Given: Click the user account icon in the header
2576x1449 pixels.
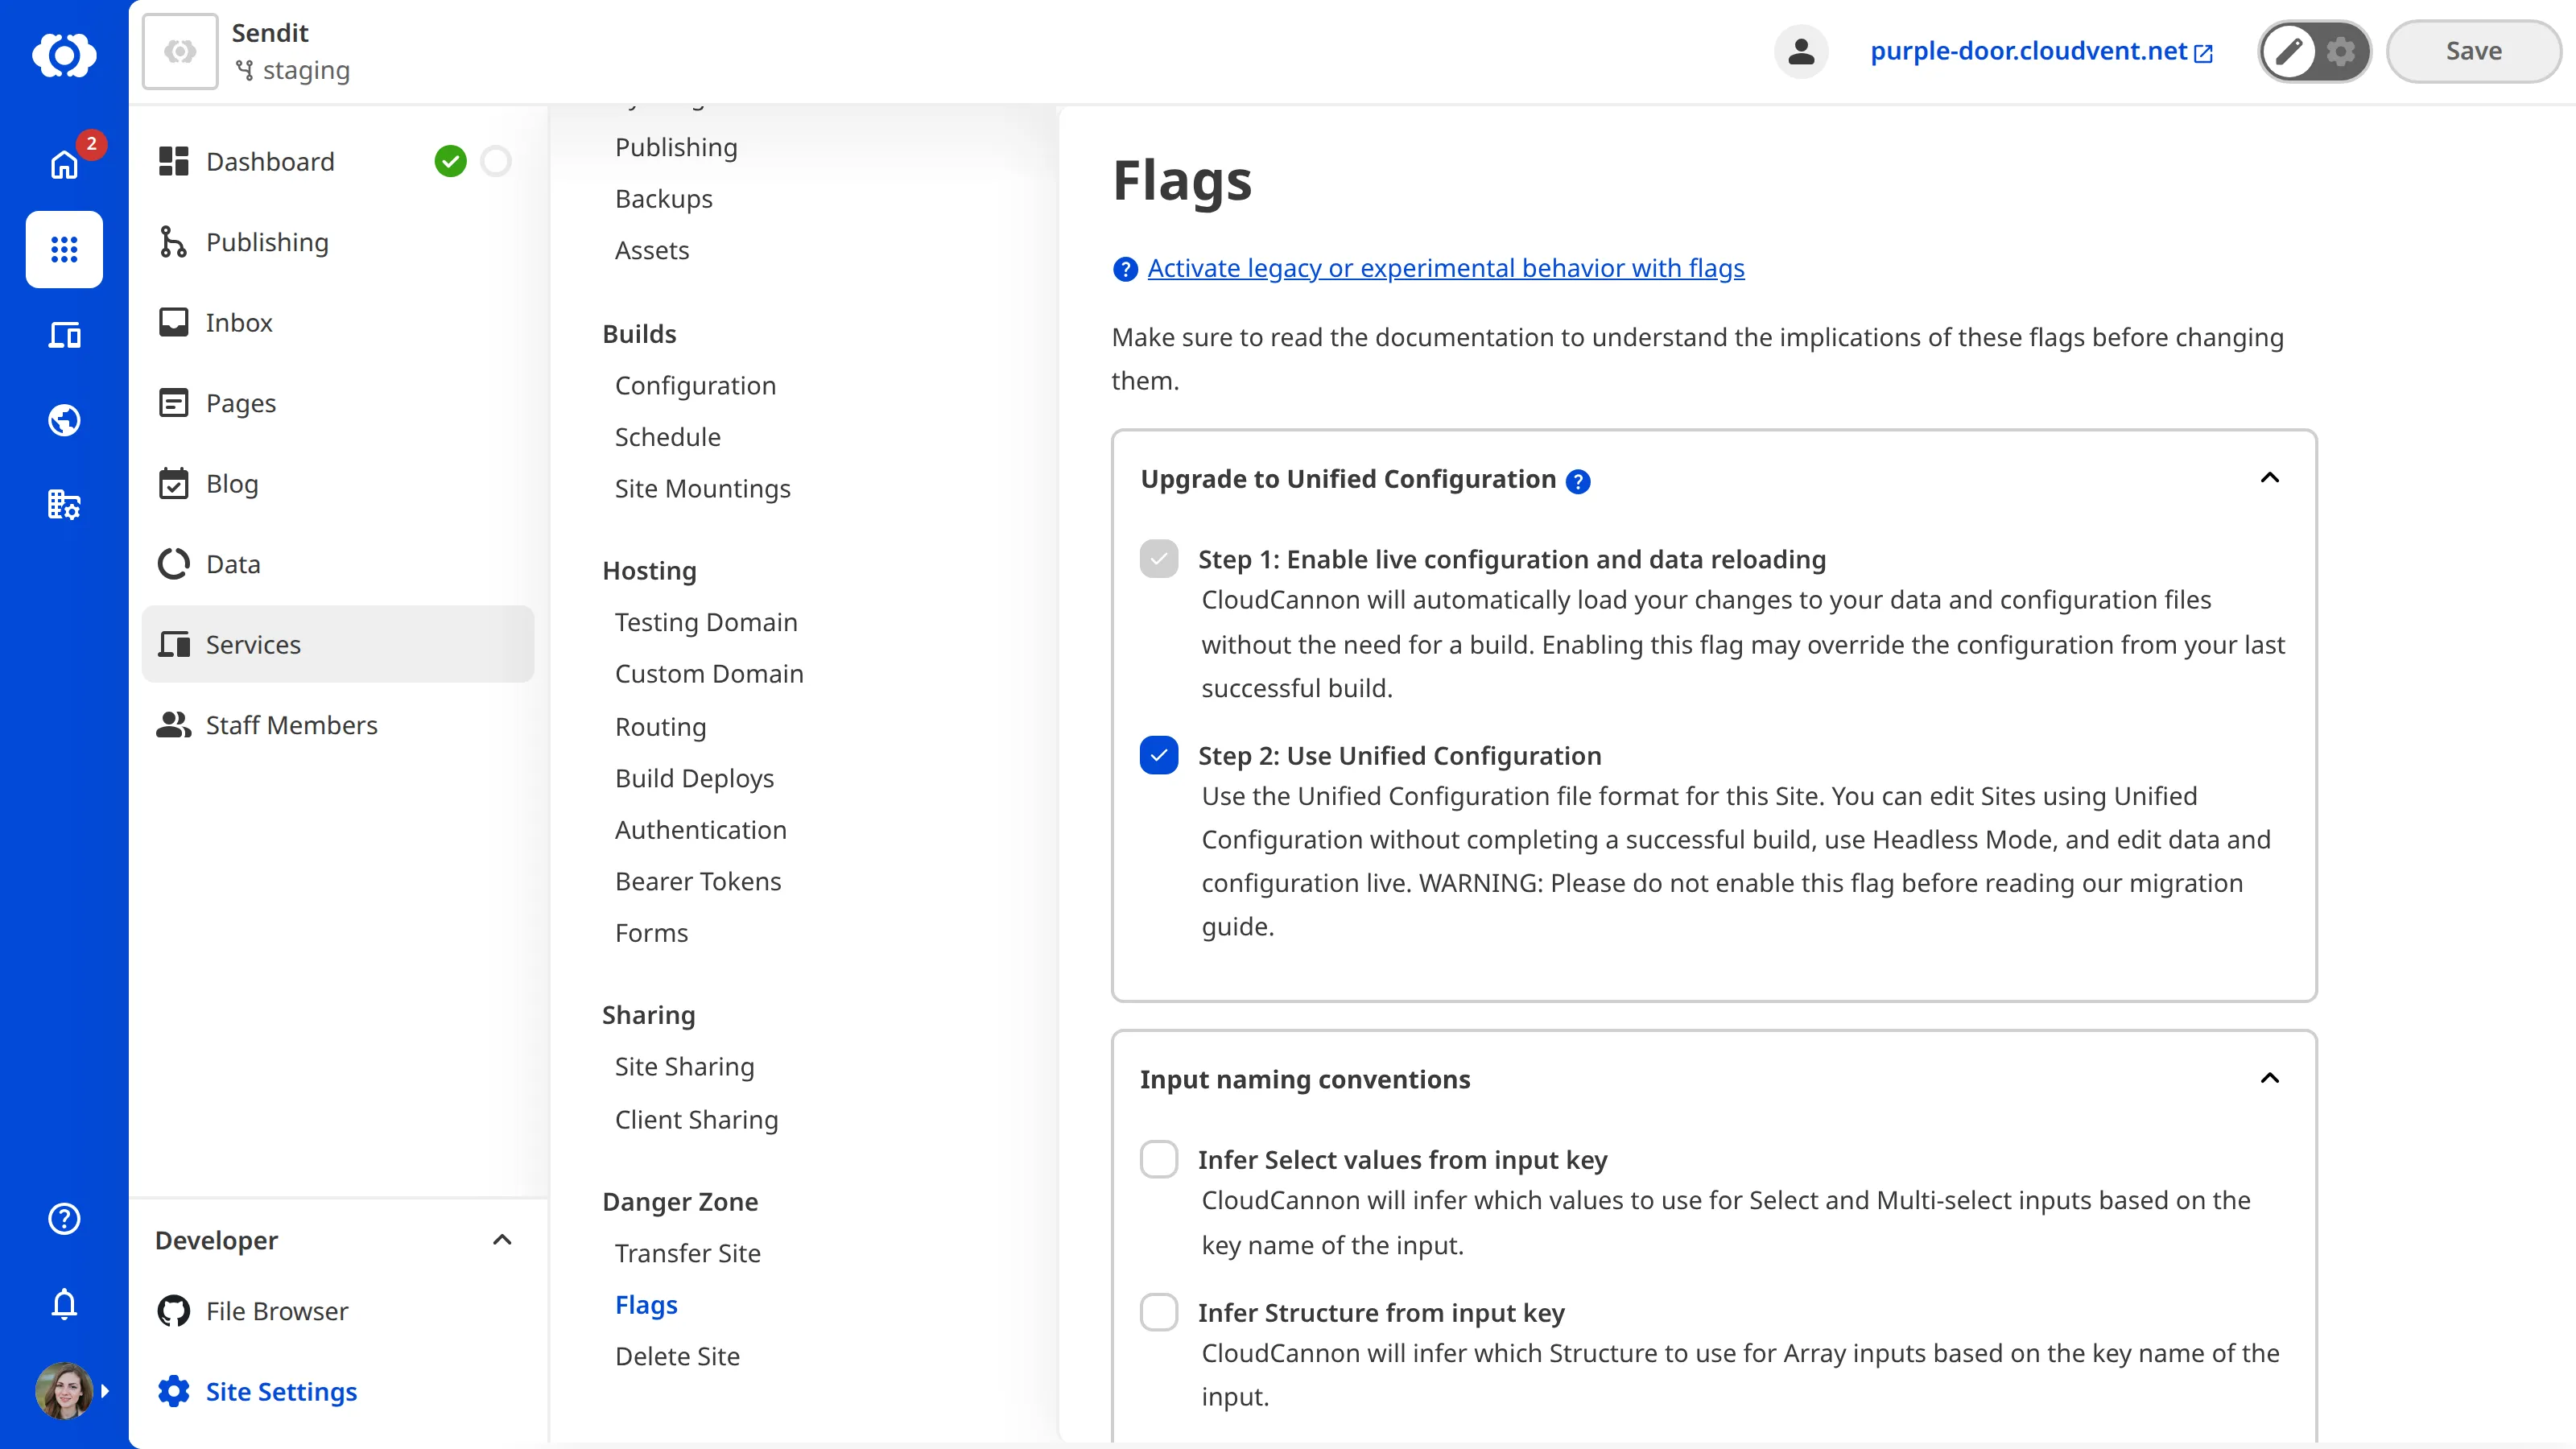Looking at the screenshot, I should click(1801, 51).
